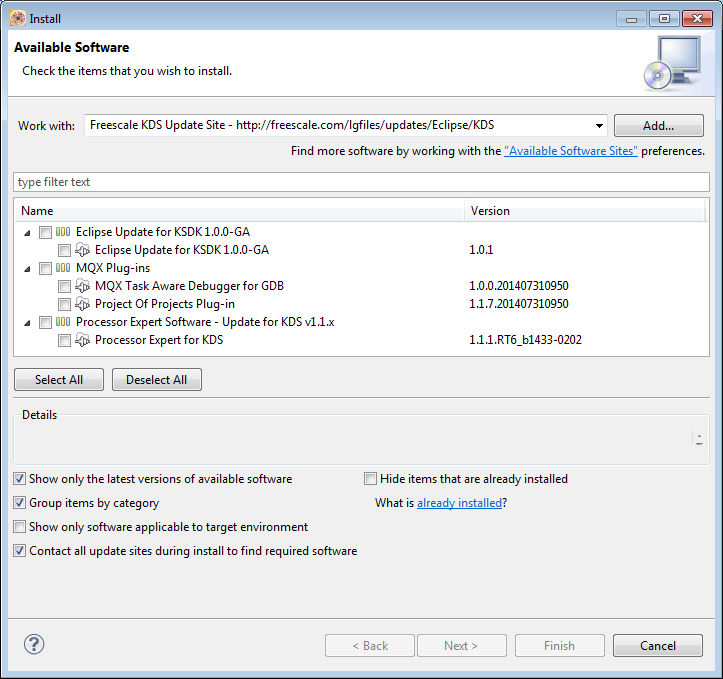723x679 pixels.
Task: Minimize the Install window
Action: (x=631, y=19)
